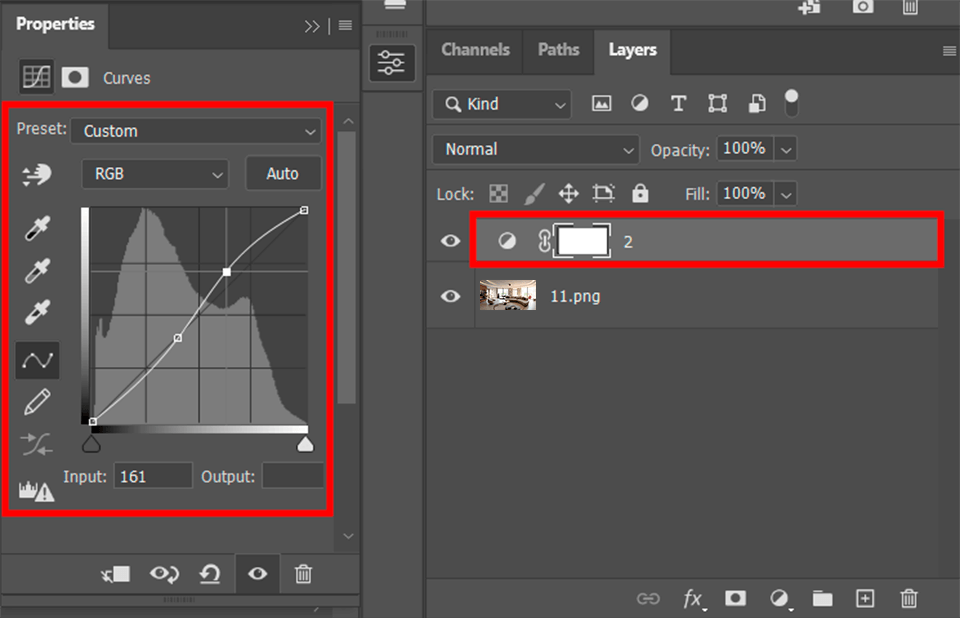
Task: Activate the on-image targeted adjustment hand tool
Action: coord(37,175)
